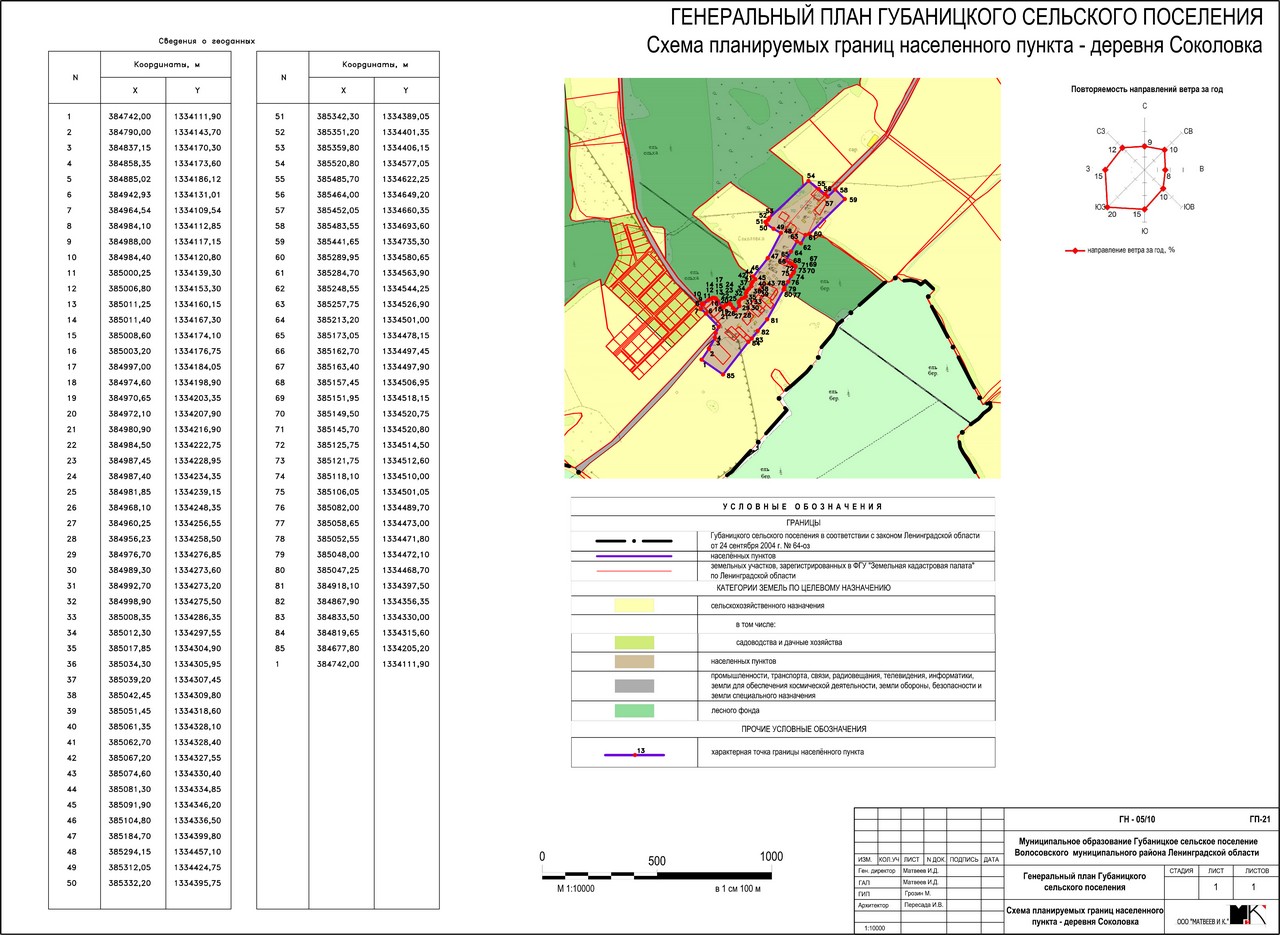The height and width of the screenshot is (935, 1280).
Task: Click the tan населенных пунктов category swatch
Action: click(634, 661)
